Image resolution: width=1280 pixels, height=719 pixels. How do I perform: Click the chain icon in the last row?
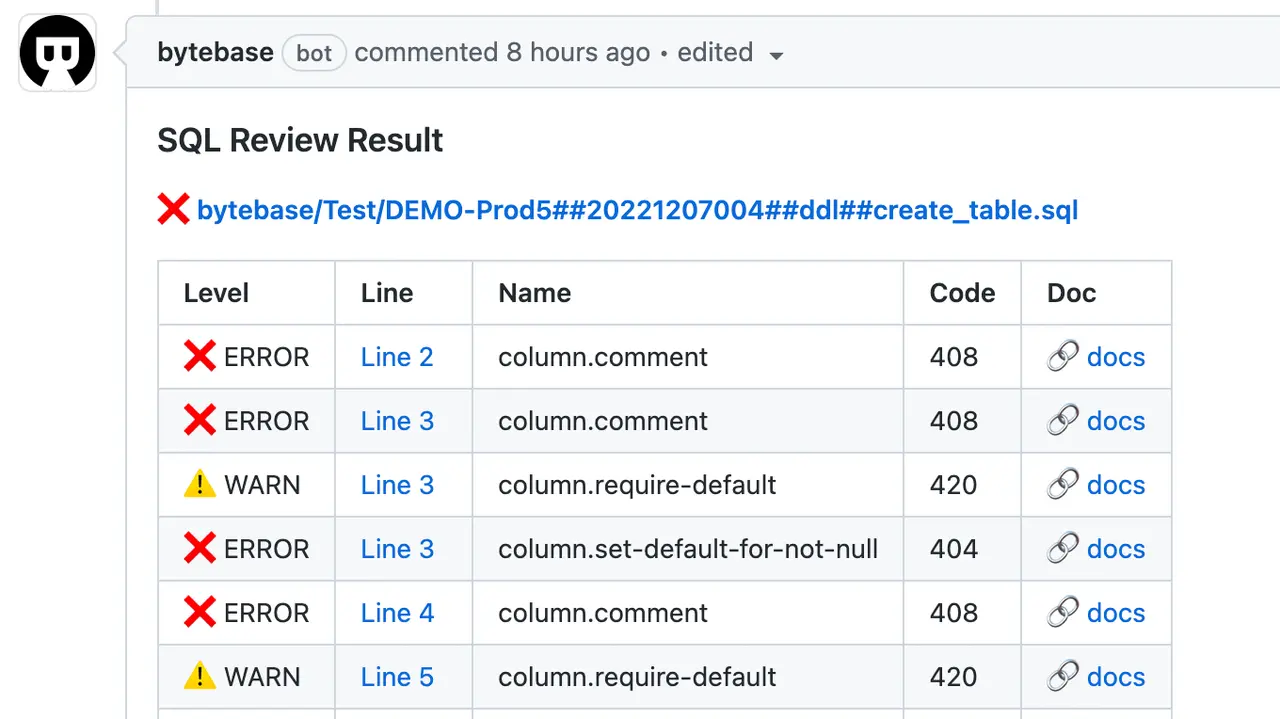tap(1062, 677)
